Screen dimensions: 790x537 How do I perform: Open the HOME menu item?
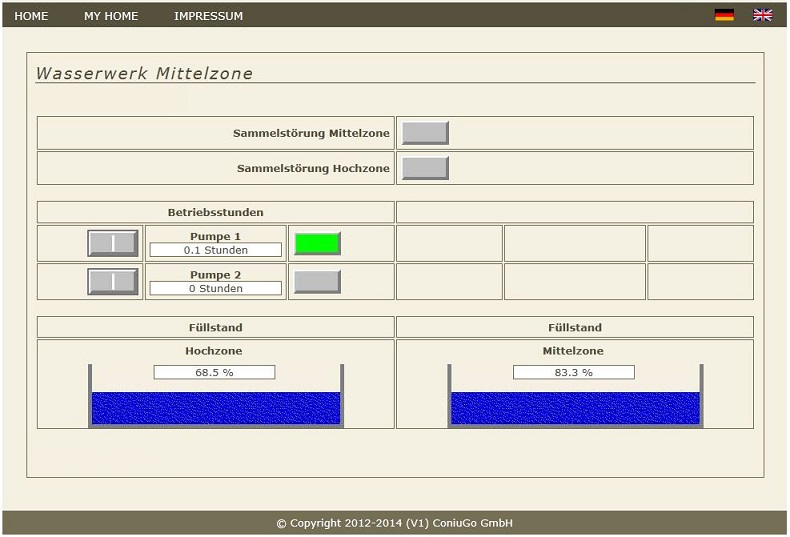pos(31,16)
